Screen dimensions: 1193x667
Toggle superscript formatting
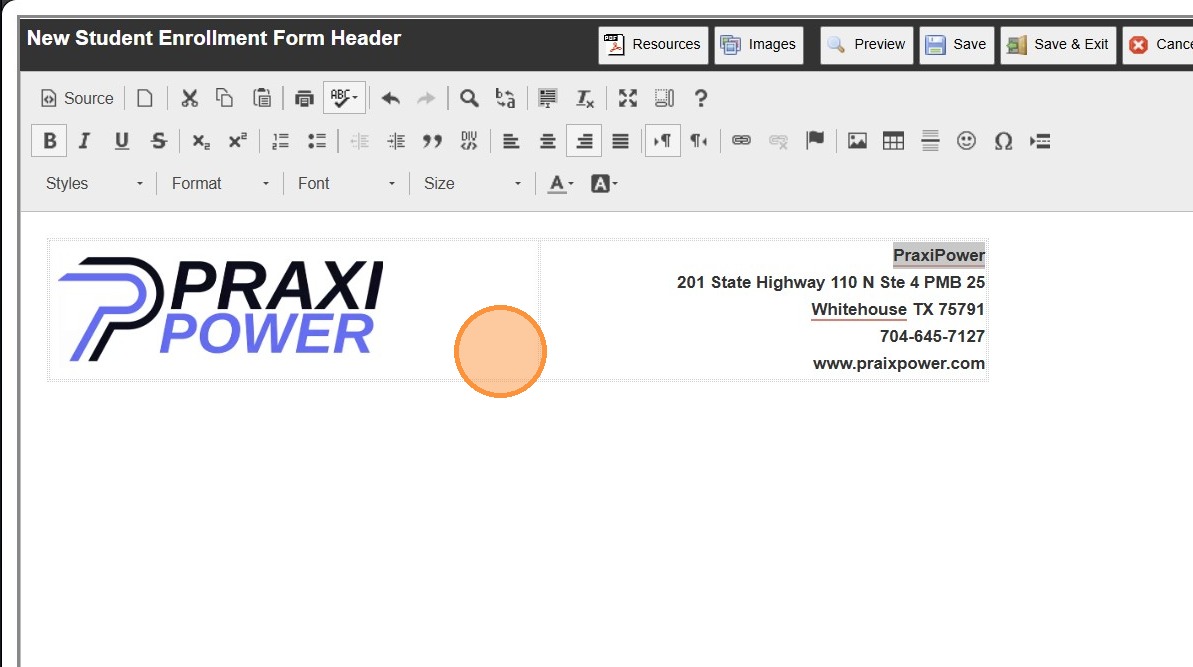click(237, 141)
